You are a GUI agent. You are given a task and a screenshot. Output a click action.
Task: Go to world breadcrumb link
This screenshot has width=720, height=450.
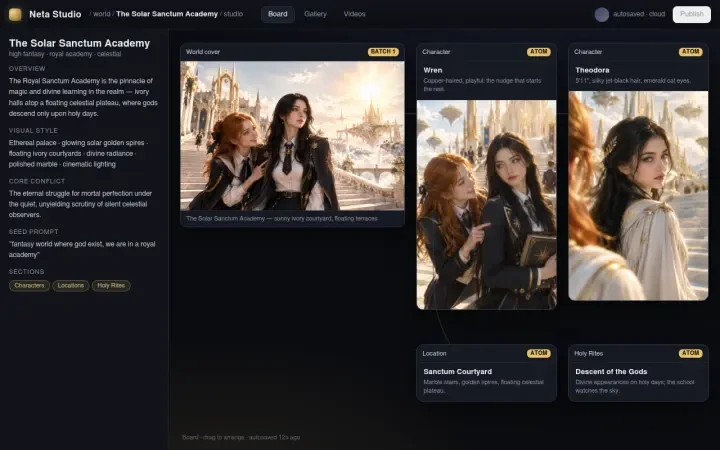point(101,14)
